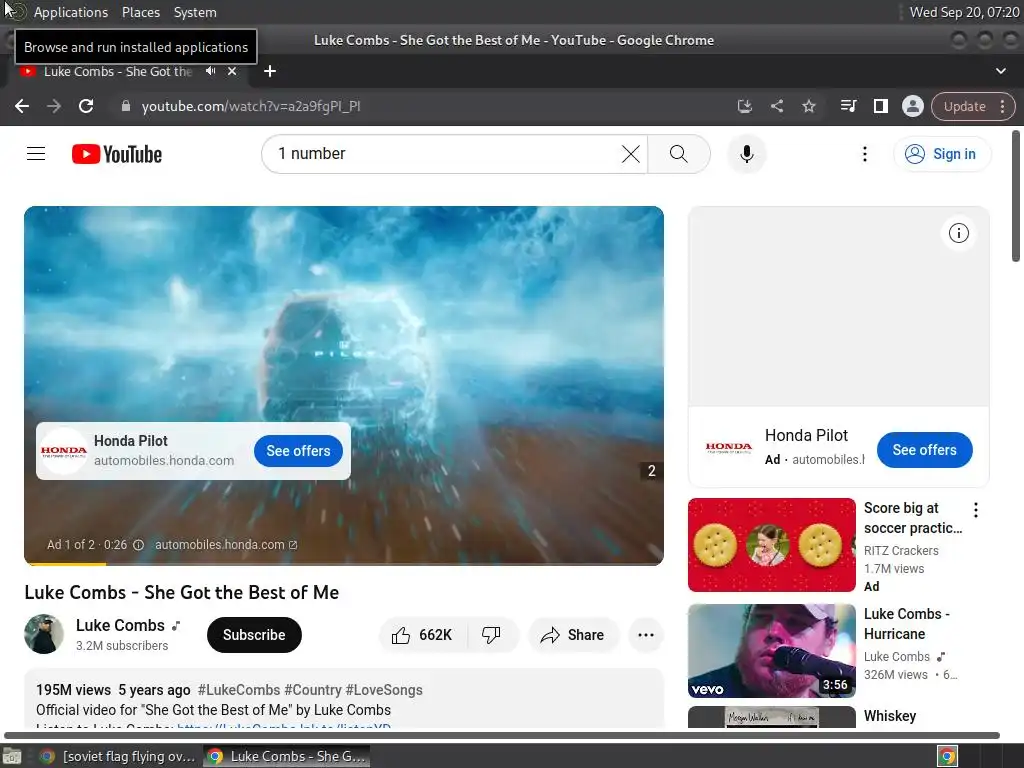1024x768 pixels.
Task: Click the ad info icon near 0:26
Action: (x=138, y=545)
